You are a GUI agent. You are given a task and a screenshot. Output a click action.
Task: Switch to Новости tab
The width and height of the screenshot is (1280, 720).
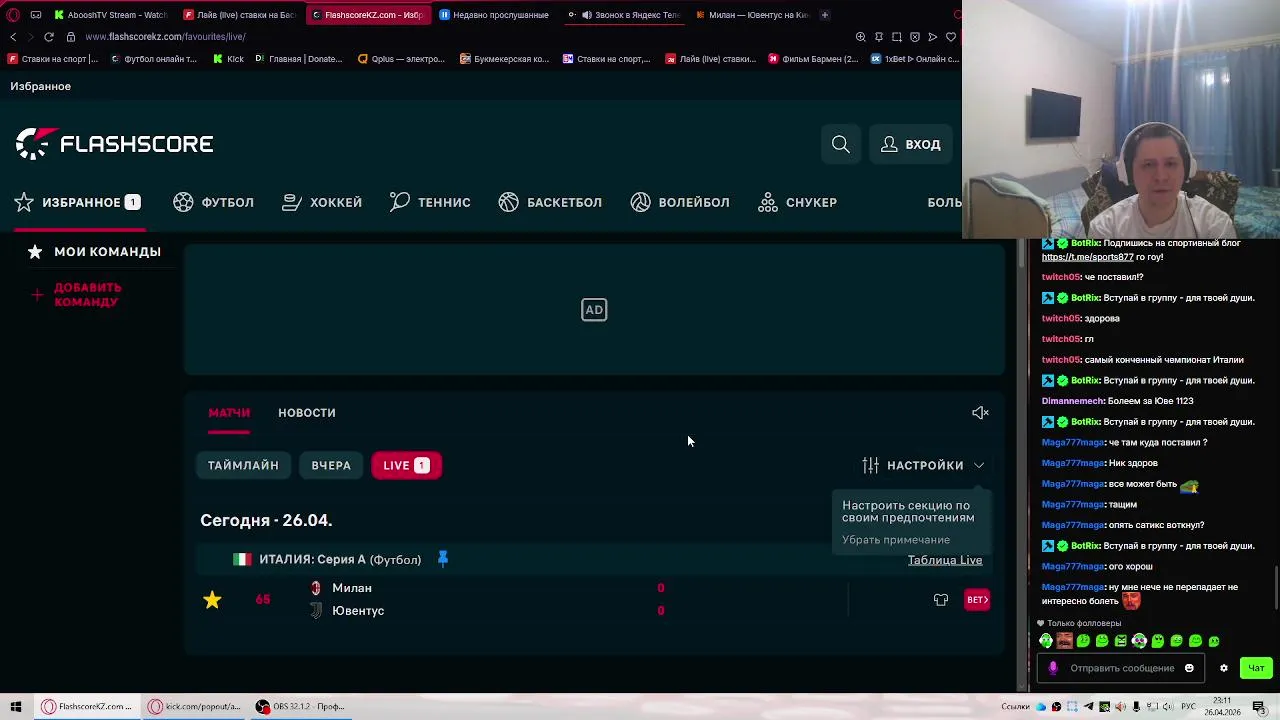(x=307, y=412)
